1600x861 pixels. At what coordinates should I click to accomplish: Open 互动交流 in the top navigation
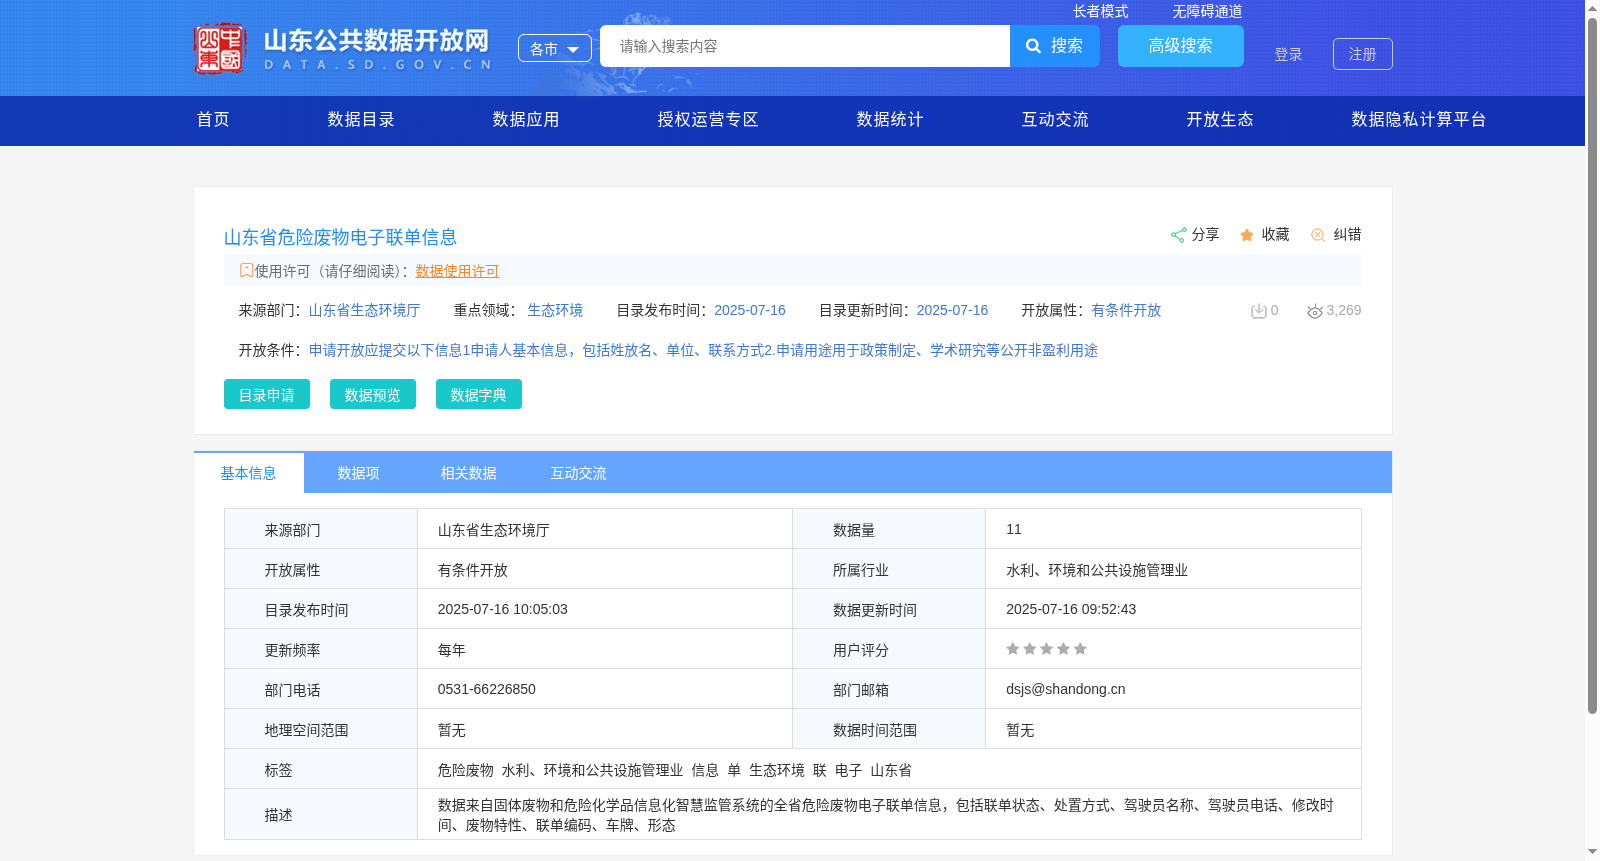1055,119
